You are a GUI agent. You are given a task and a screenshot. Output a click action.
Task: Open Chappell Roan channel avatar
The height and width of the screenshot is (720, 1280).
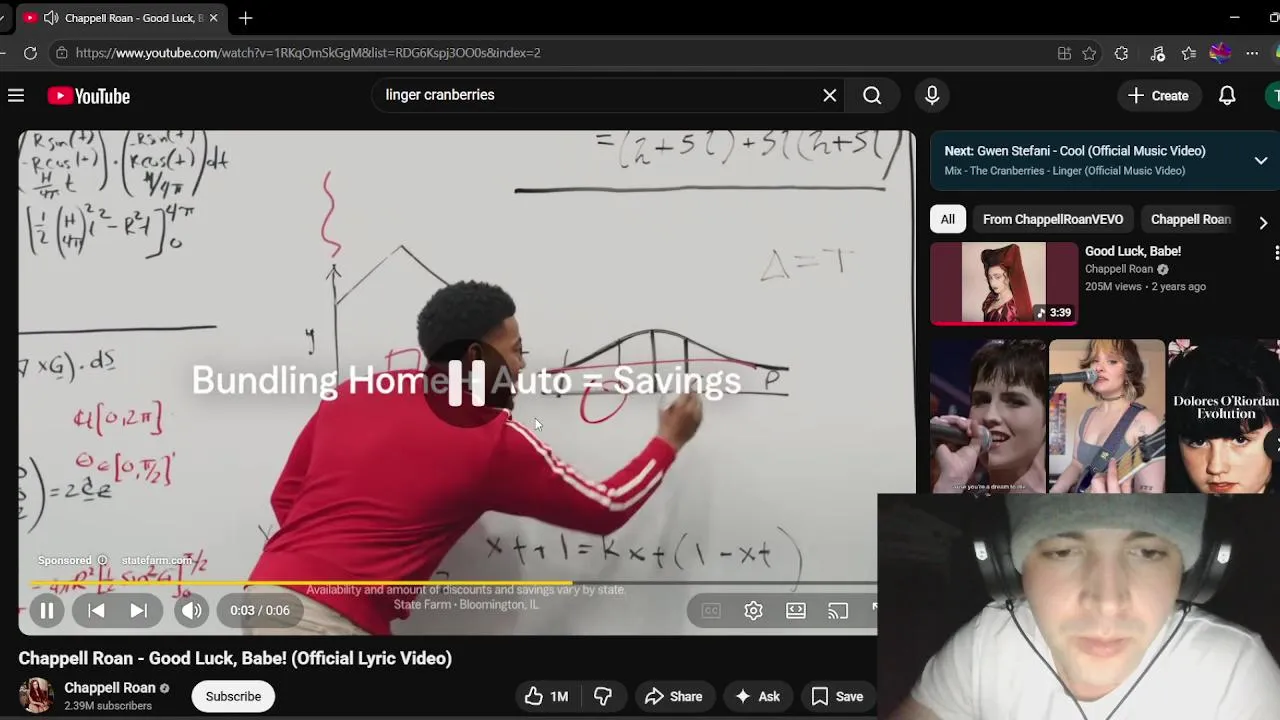click(36, 696)
